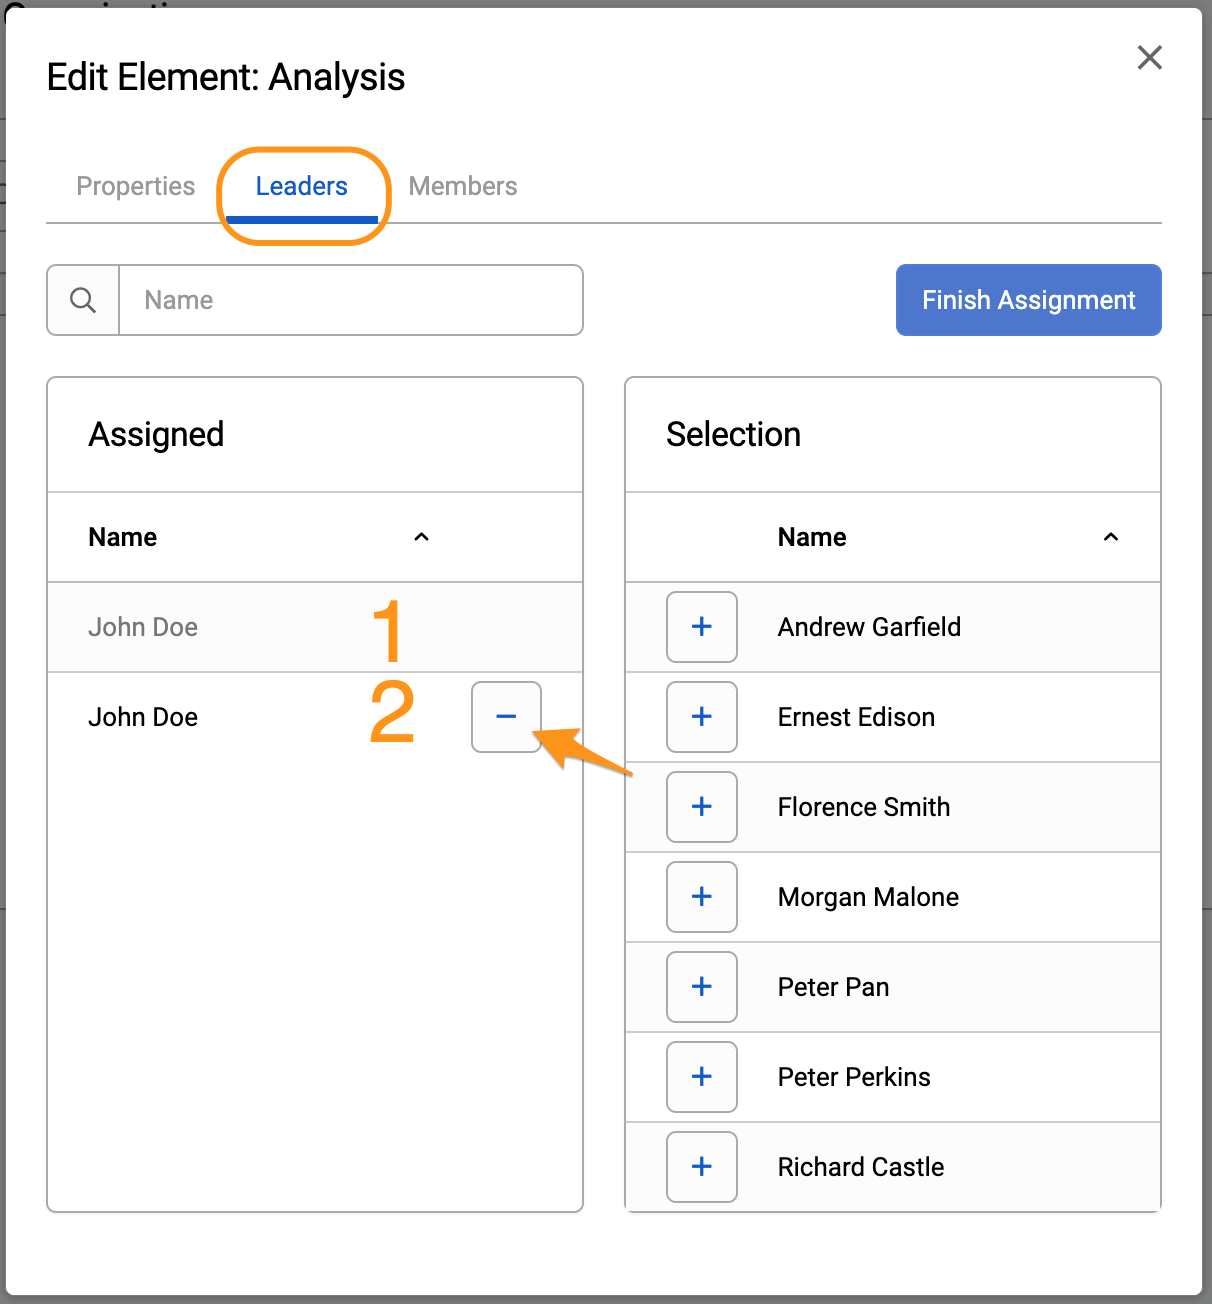
Task: Select the Peter Pan name entry
Action: pyautogui.click(x=833, y=987)
